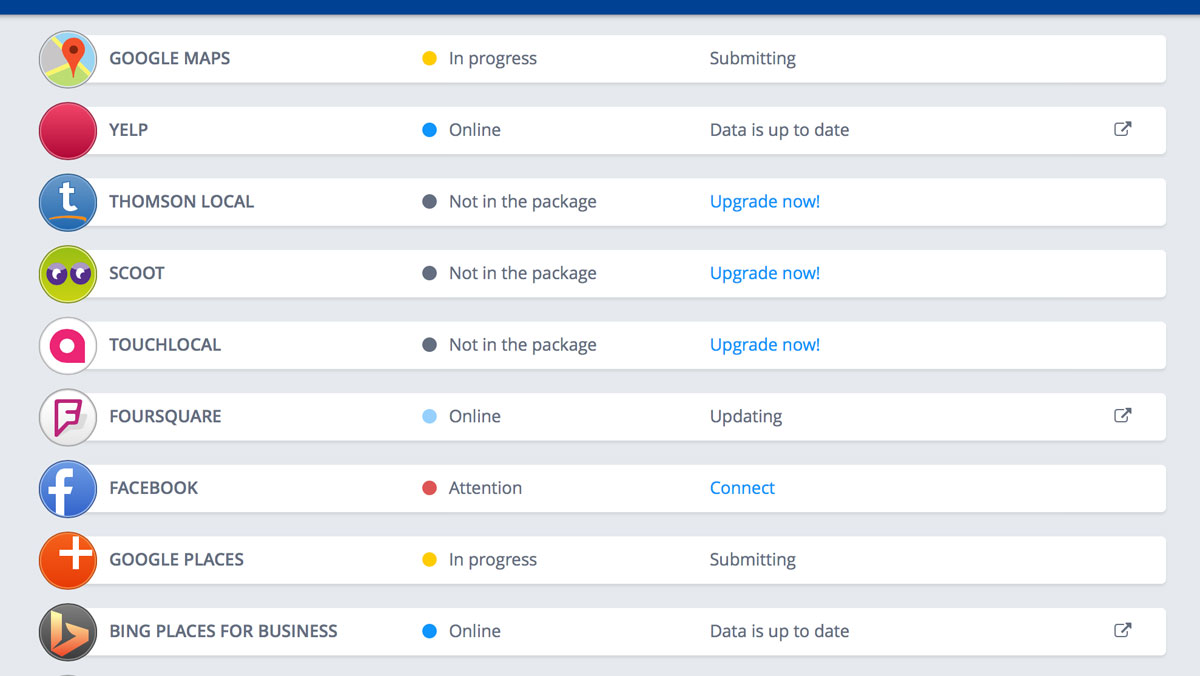Click Upgrade now for Touchlocal
Screen dimensions: 1200x676
click(765, 344)
